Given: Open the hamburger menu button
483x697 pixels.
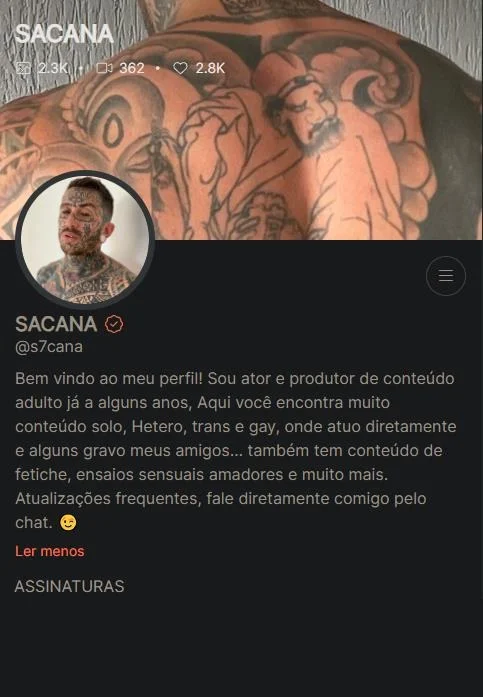Looking at the screenshot, I should coord(446,276).
